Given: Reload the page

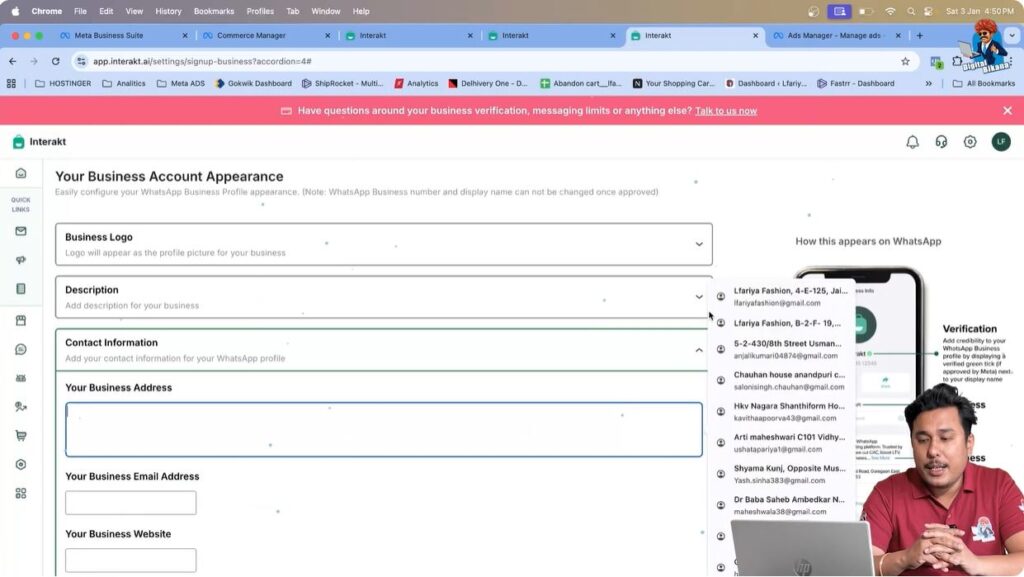Looking at the screenshot, I should tap(56, 61).
